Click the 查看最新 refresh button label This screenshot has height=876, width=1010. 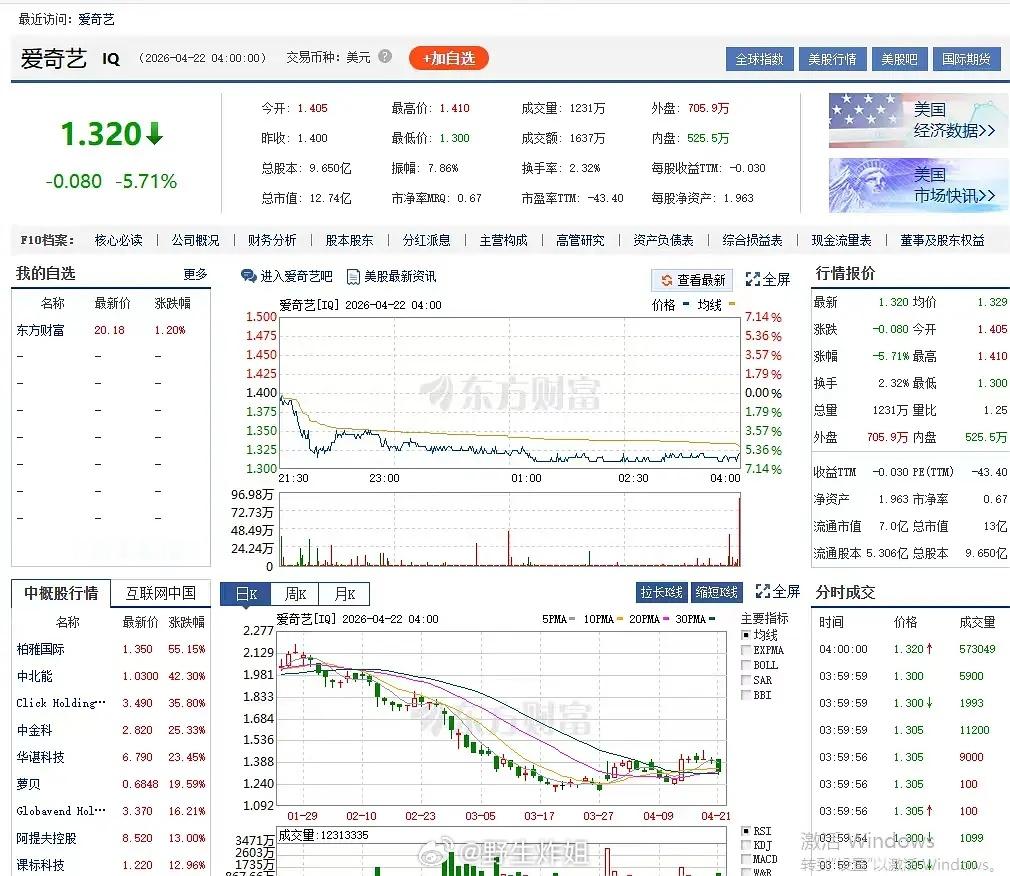[701, 280]
